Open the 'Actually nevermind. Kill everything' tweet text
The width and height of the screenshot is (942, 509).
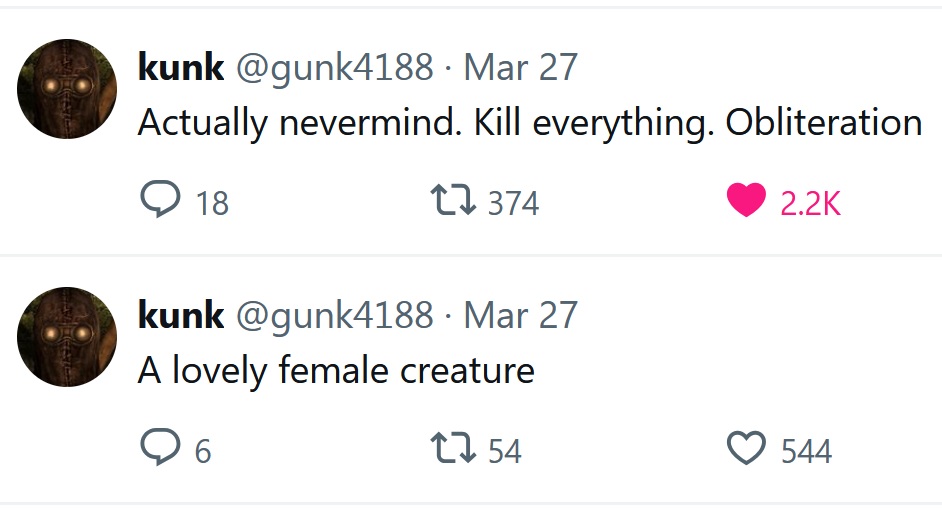529,123
